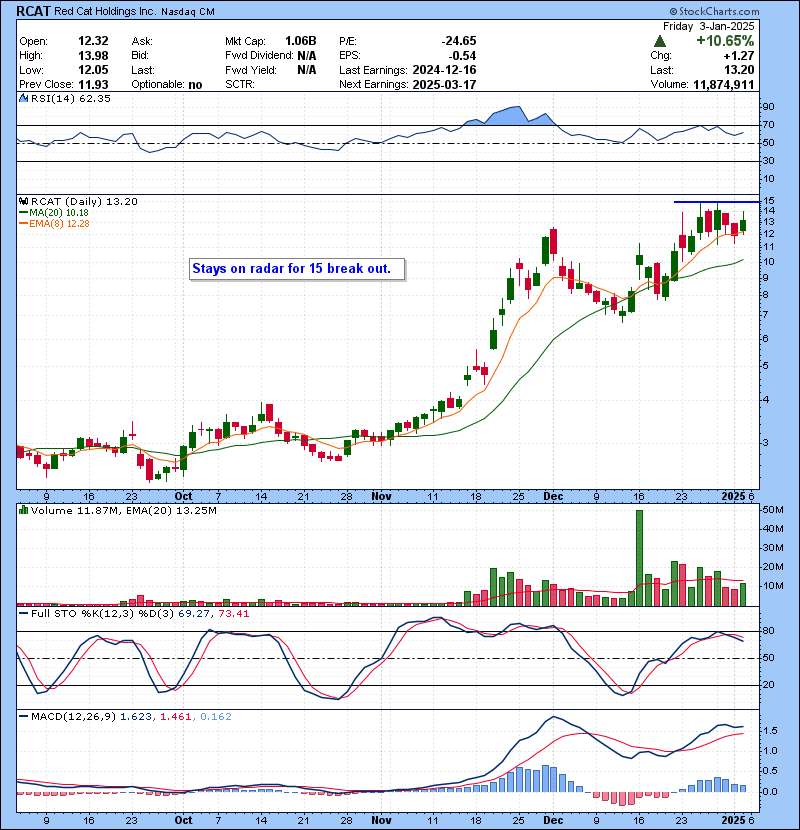This screenshot has height=830, width=800.
Task: Click the RCAT (Daily) 13.20 chart label
Action: pos(84,201)
